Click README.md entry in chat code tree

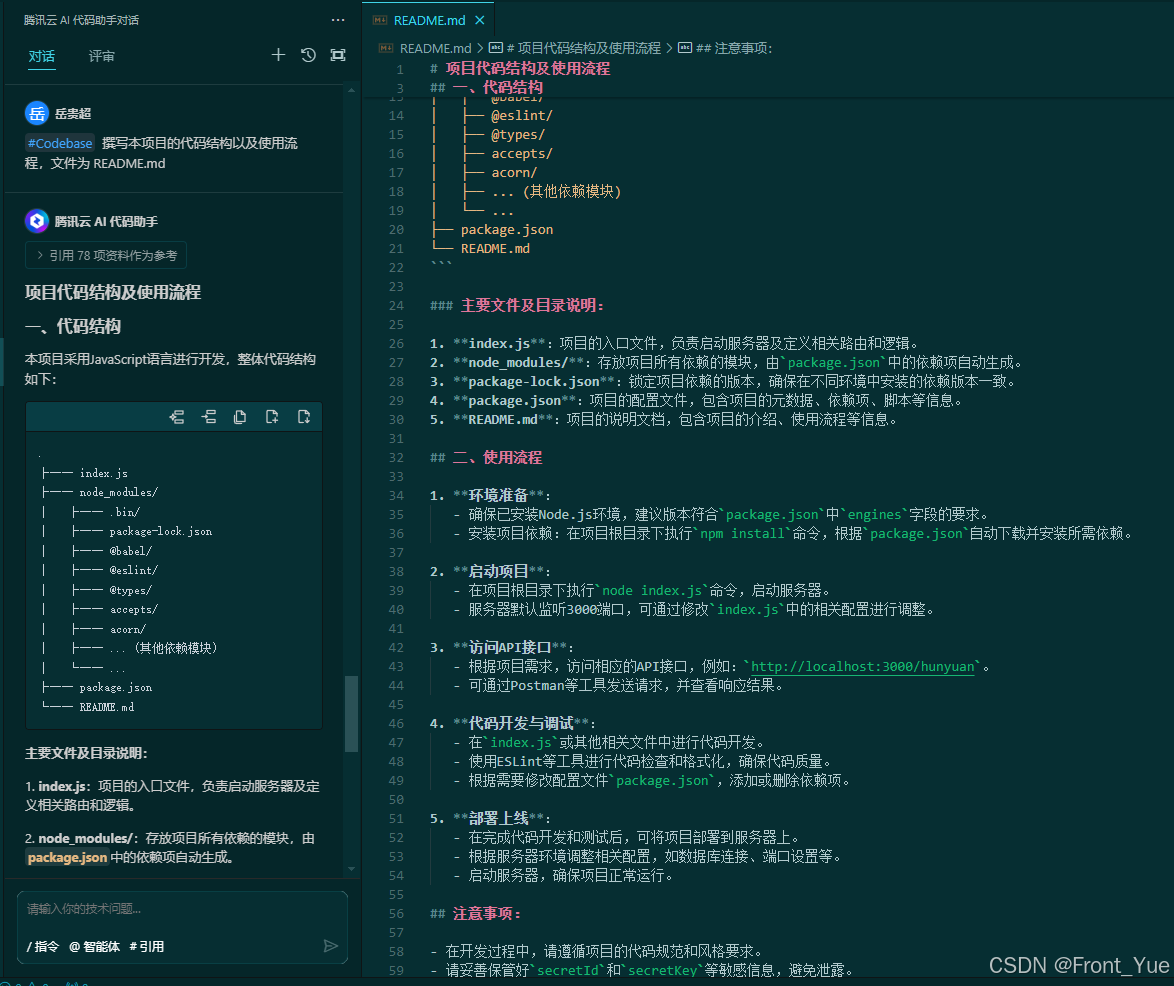tap(106, 707)
